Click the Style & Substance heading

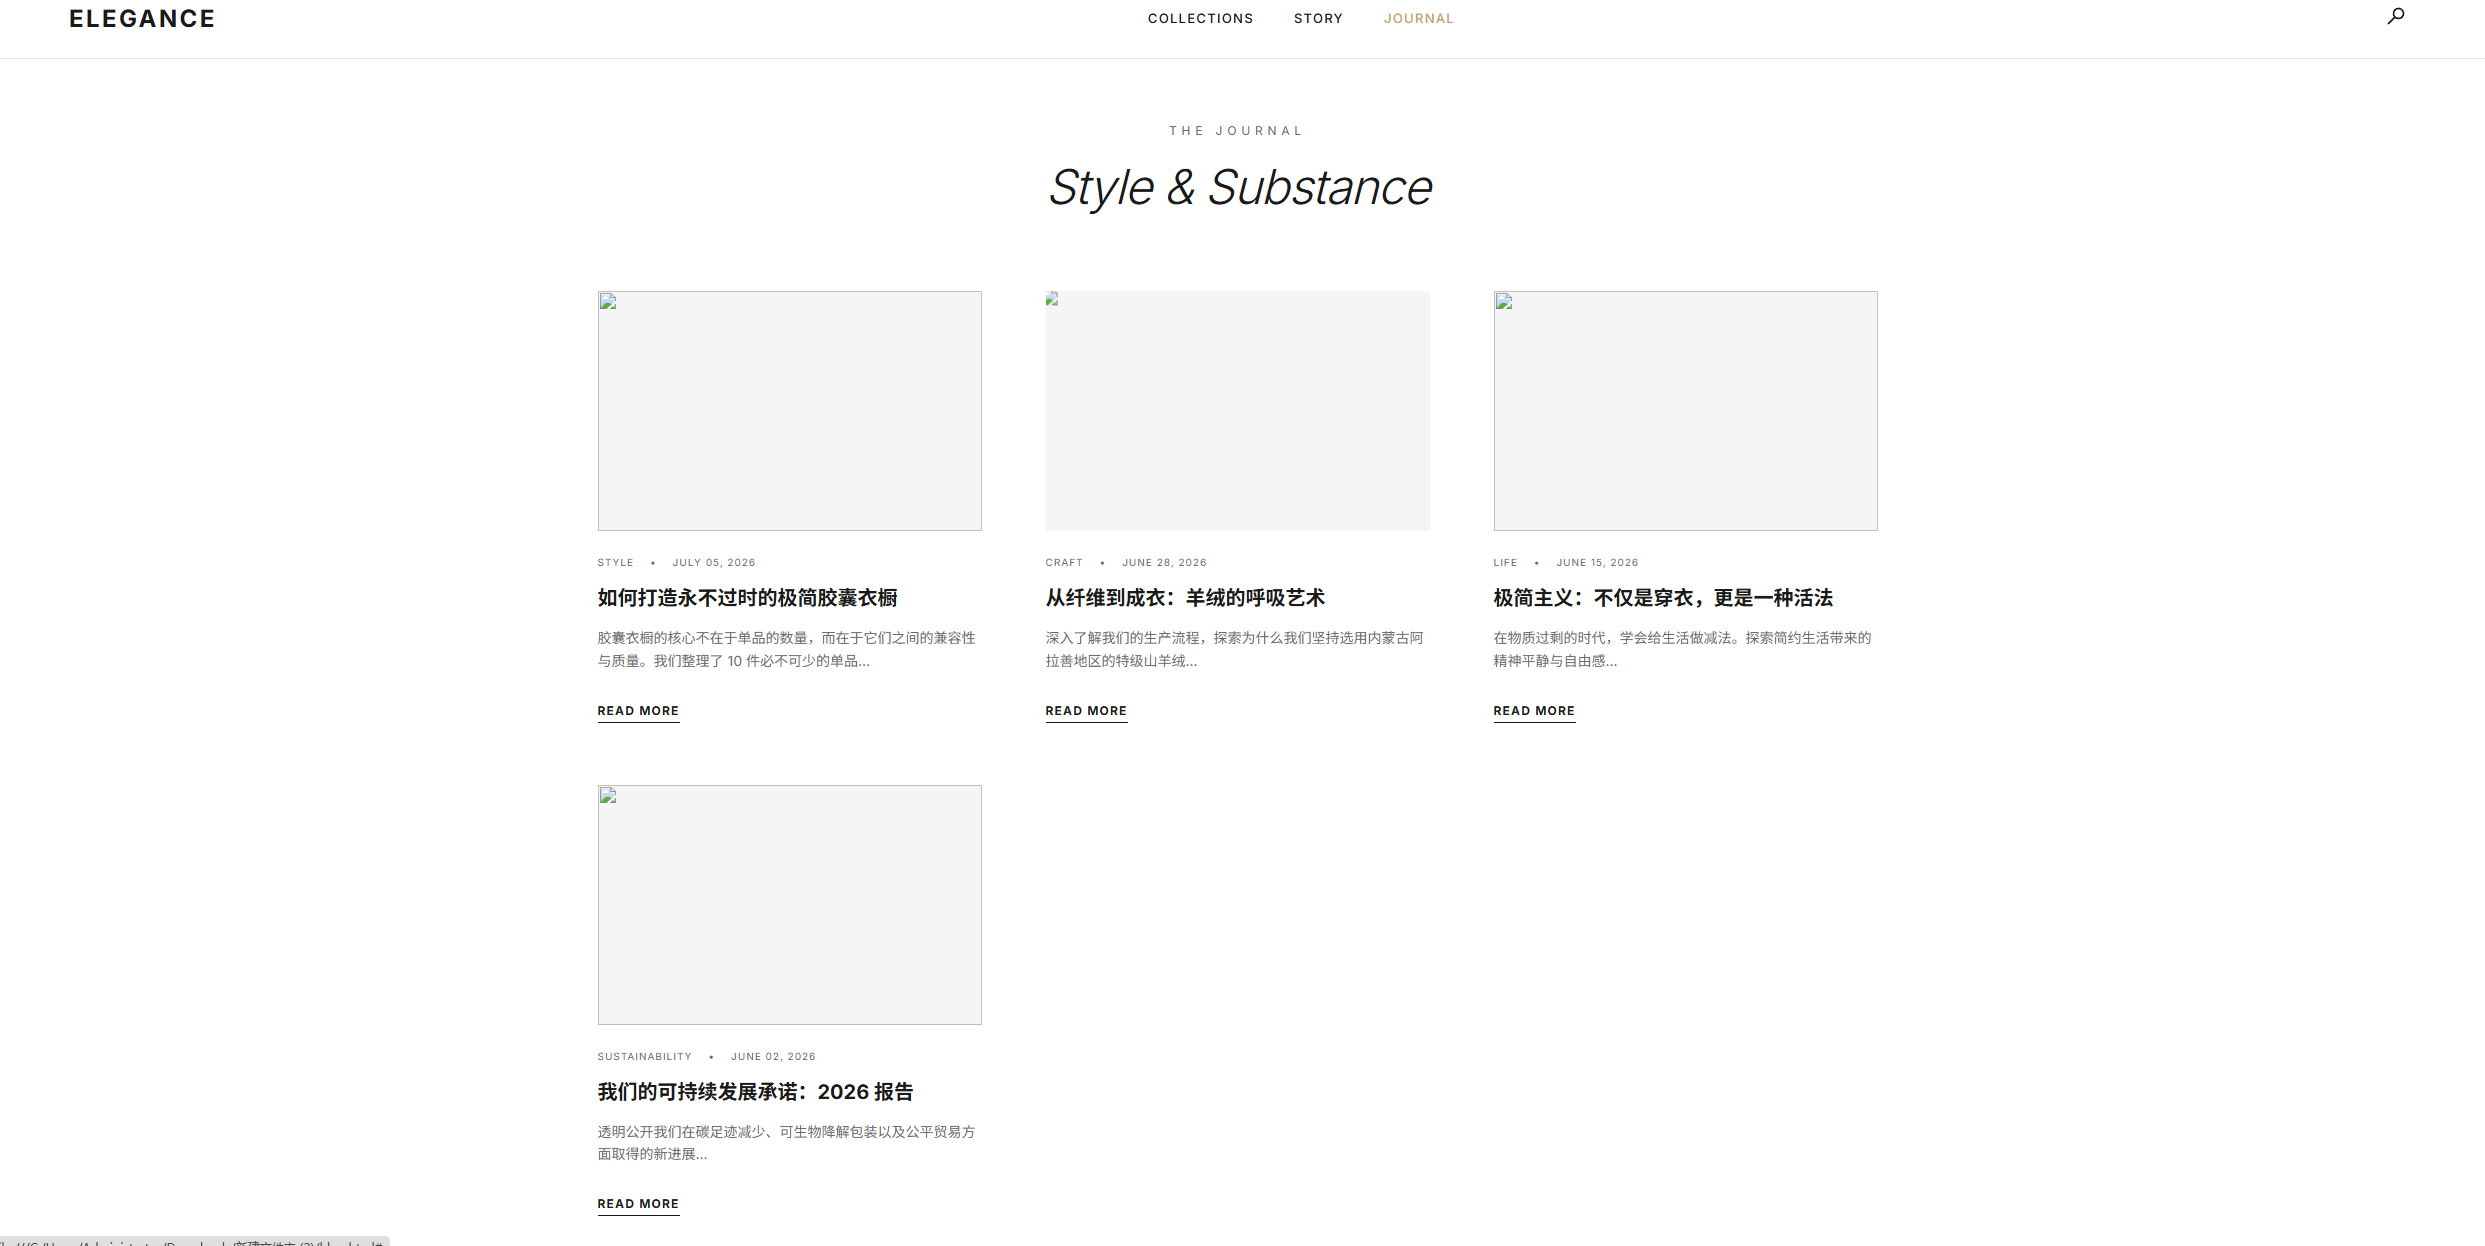tap(1240, 188)
